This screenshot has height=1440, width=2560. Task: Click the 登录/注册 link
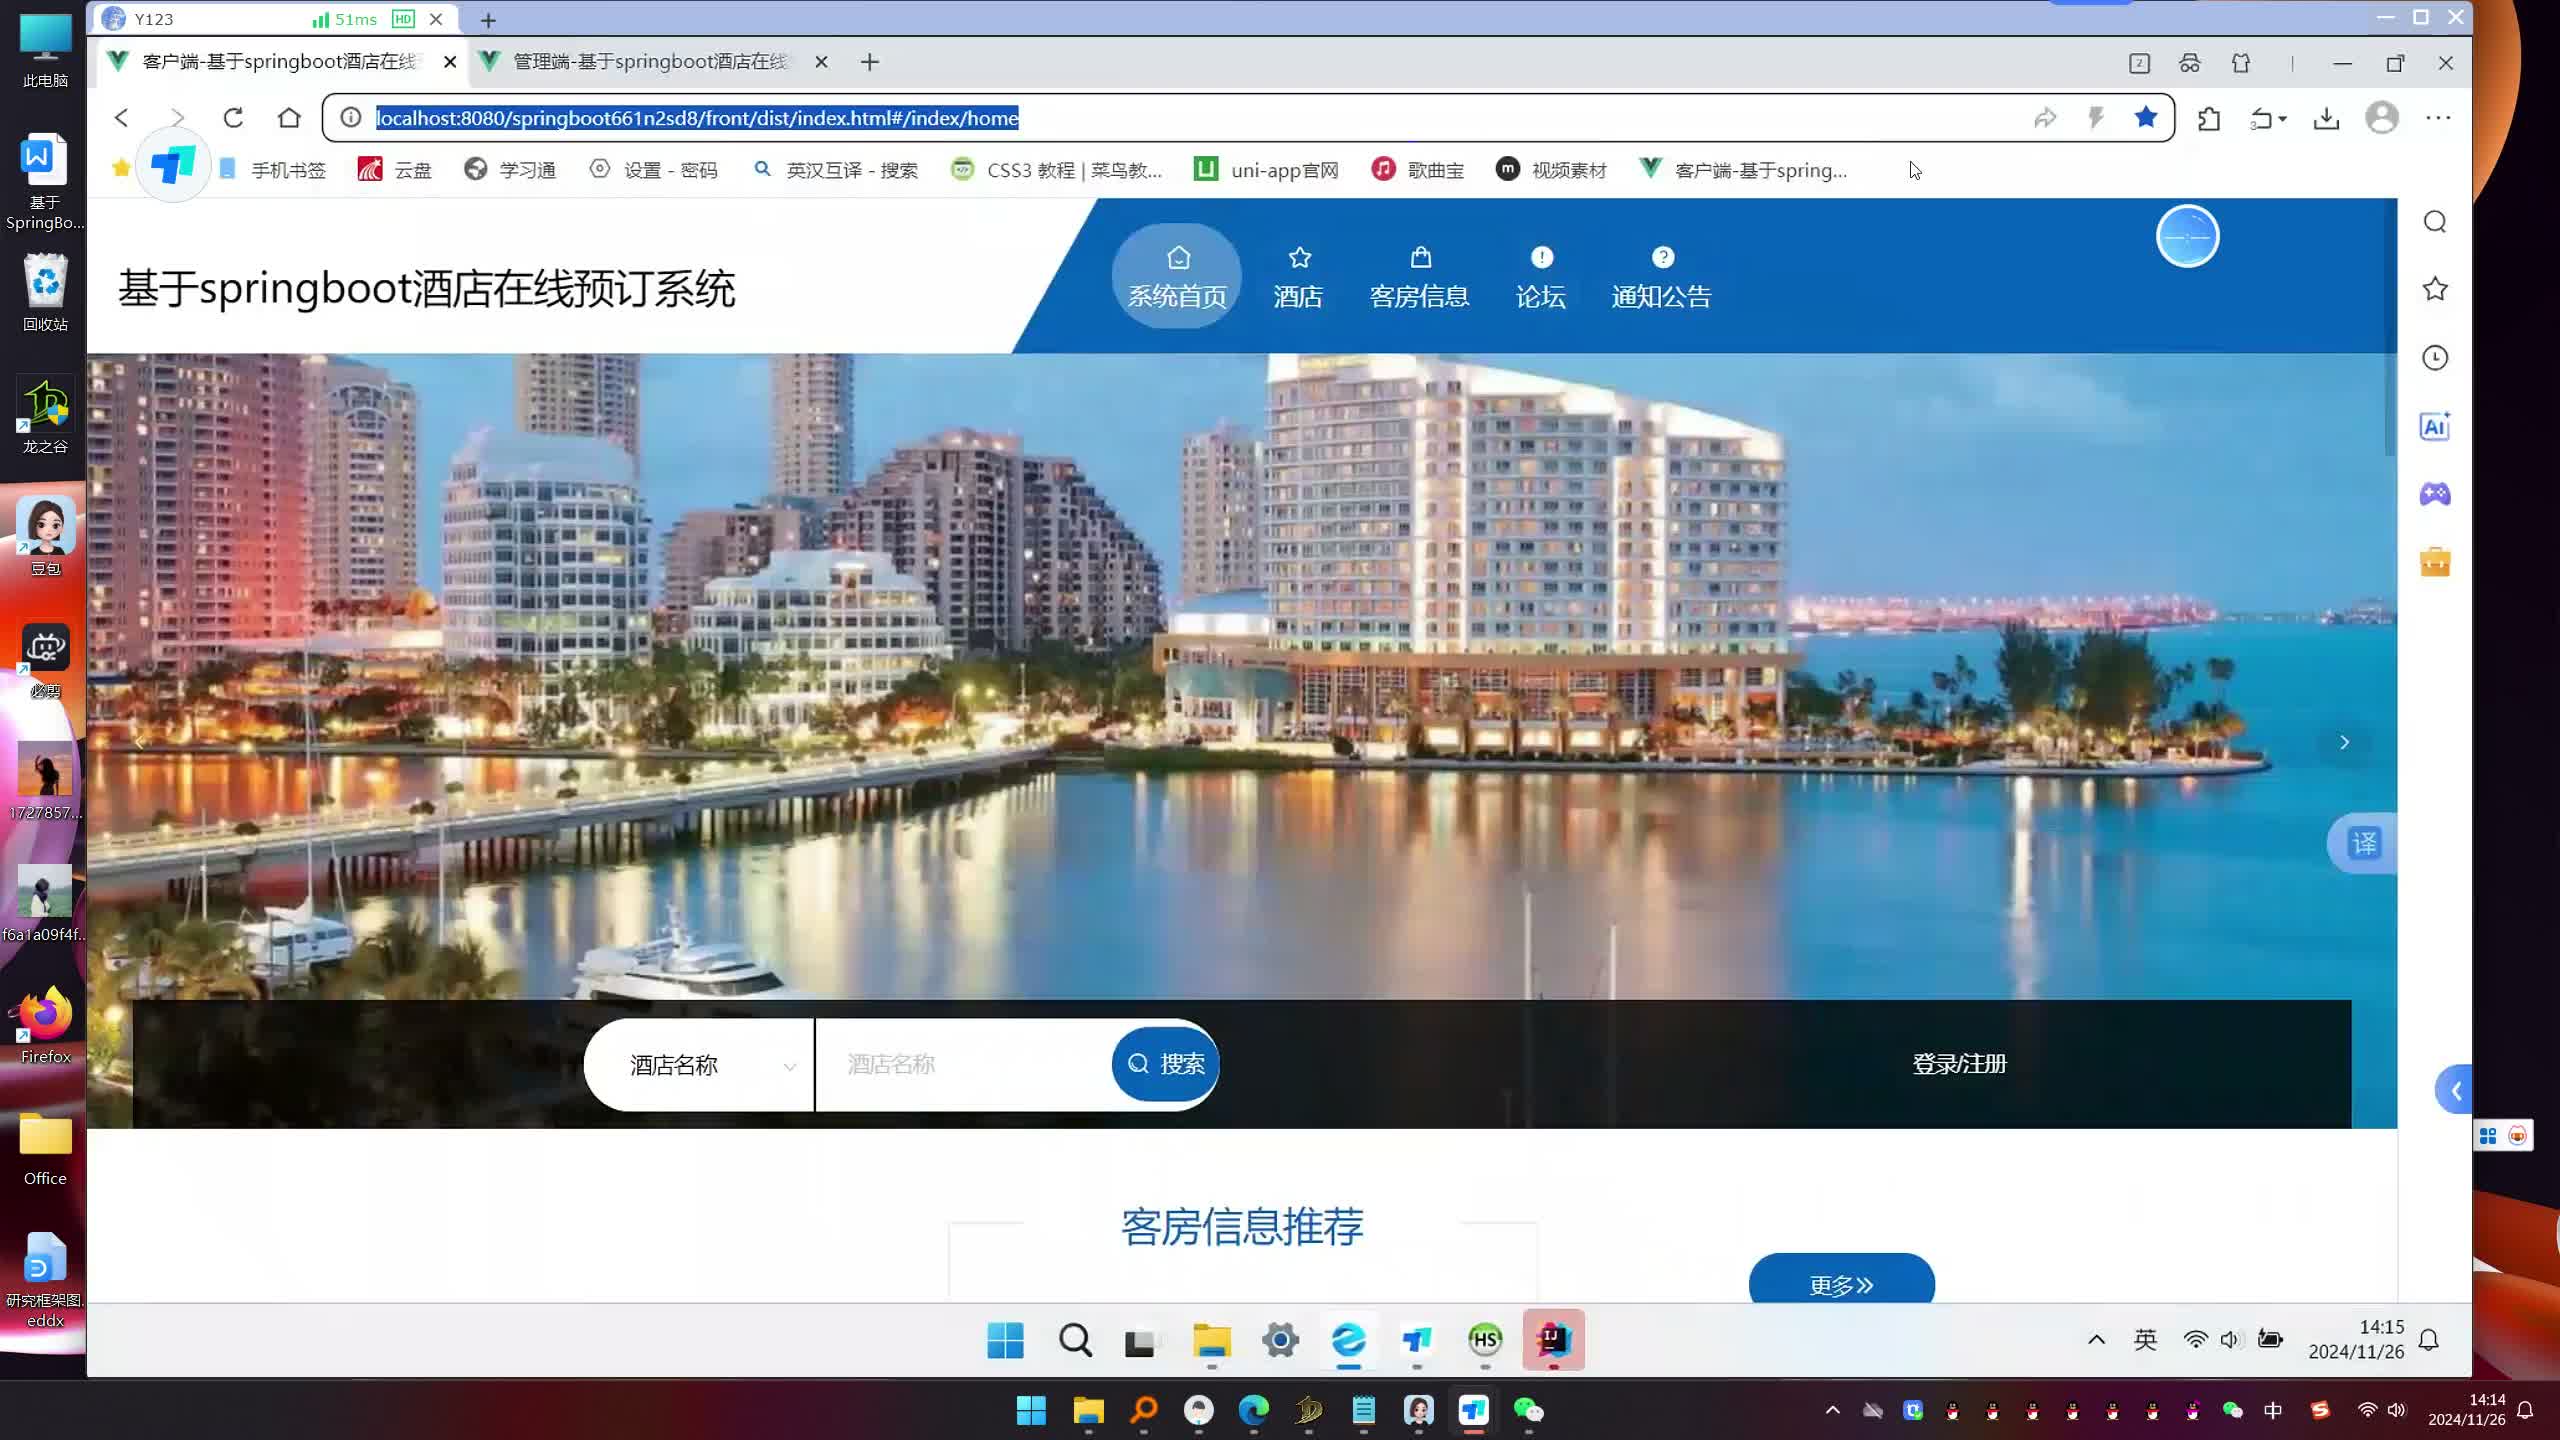pos(1959,1064)
